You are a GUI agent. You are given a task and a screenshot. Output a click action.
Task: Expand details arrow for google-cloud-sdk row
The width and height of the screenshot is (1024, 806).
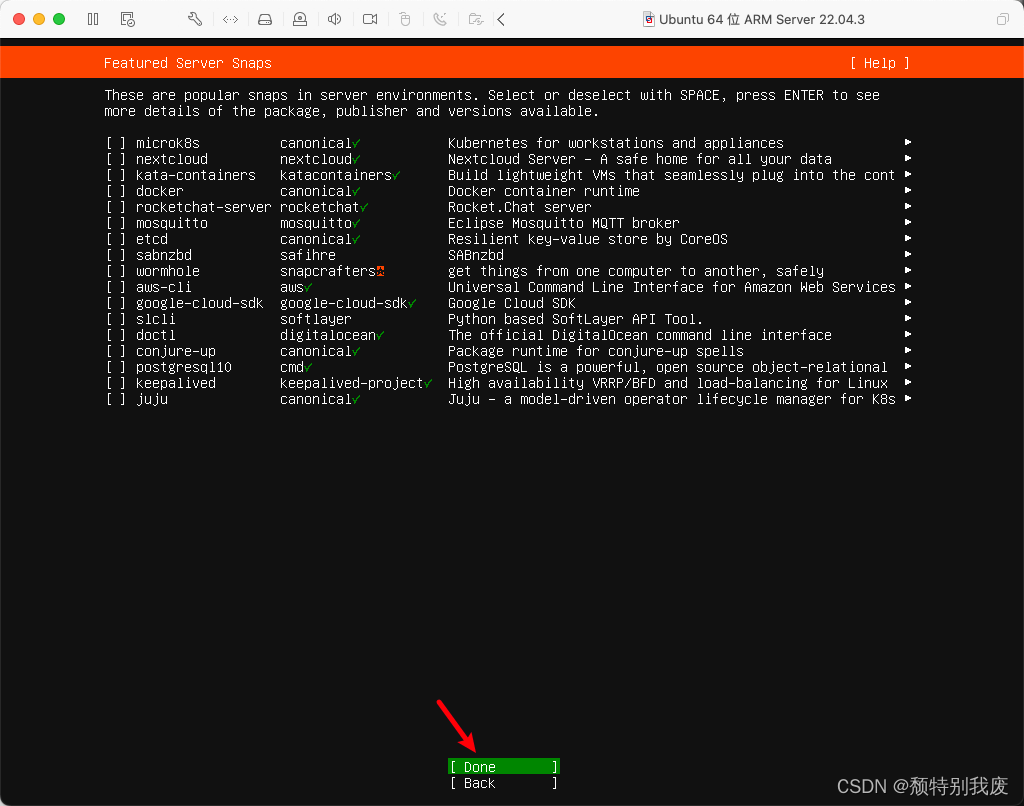(x=908, y=302)
